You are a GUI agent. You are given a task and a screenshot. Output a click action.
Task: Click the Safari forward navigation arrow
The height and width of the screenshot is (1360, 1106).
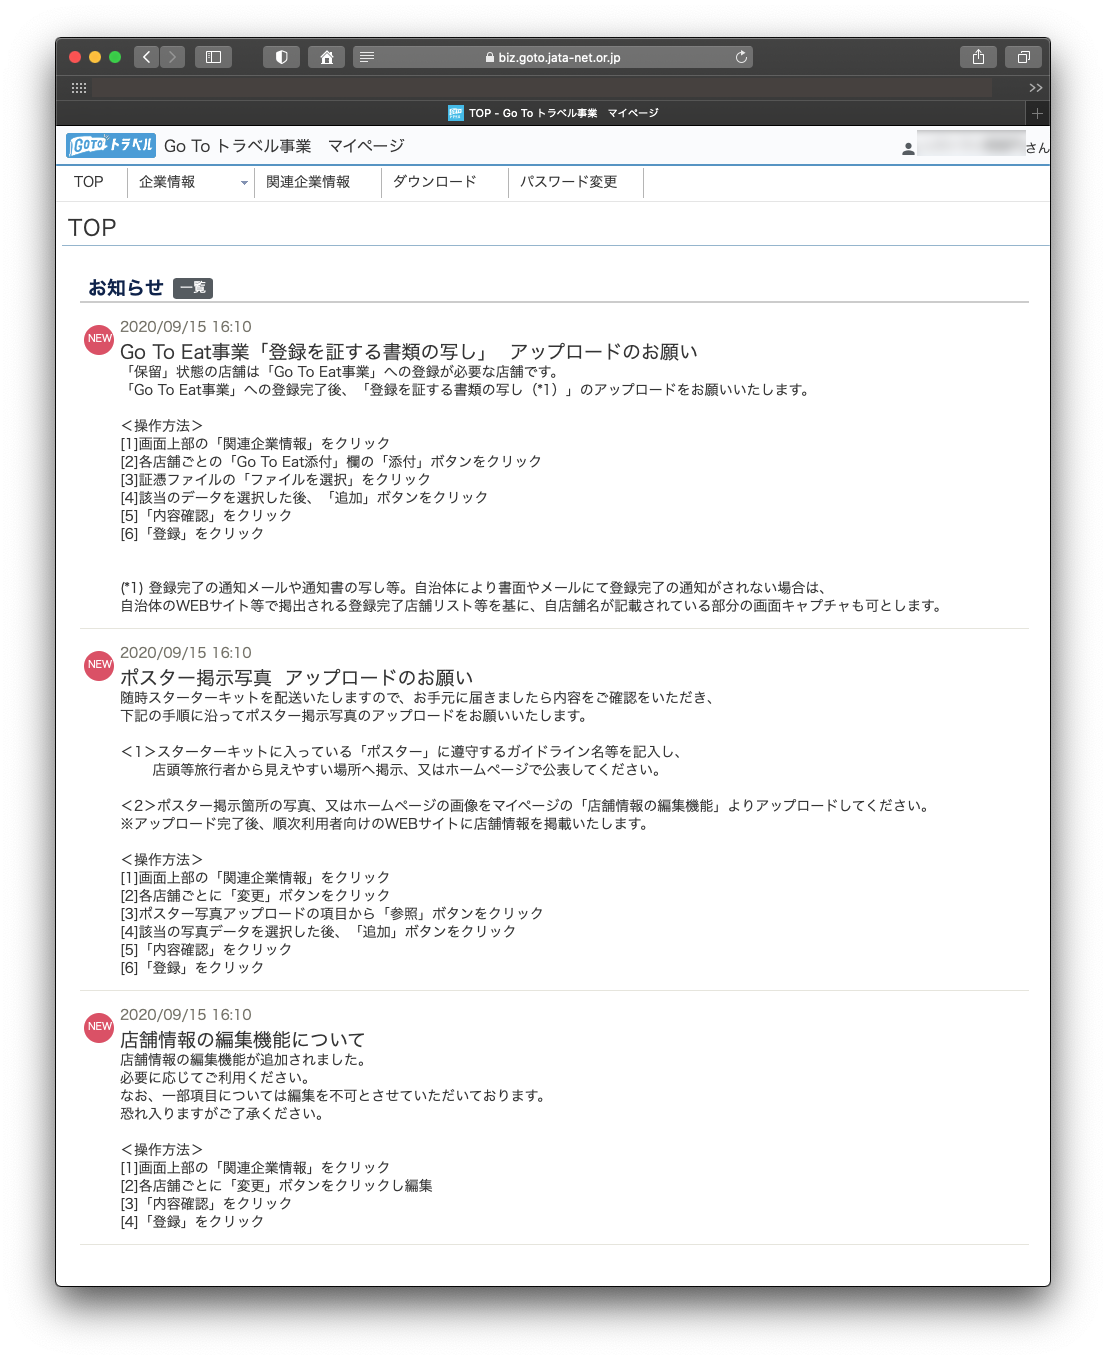[173, 57]
